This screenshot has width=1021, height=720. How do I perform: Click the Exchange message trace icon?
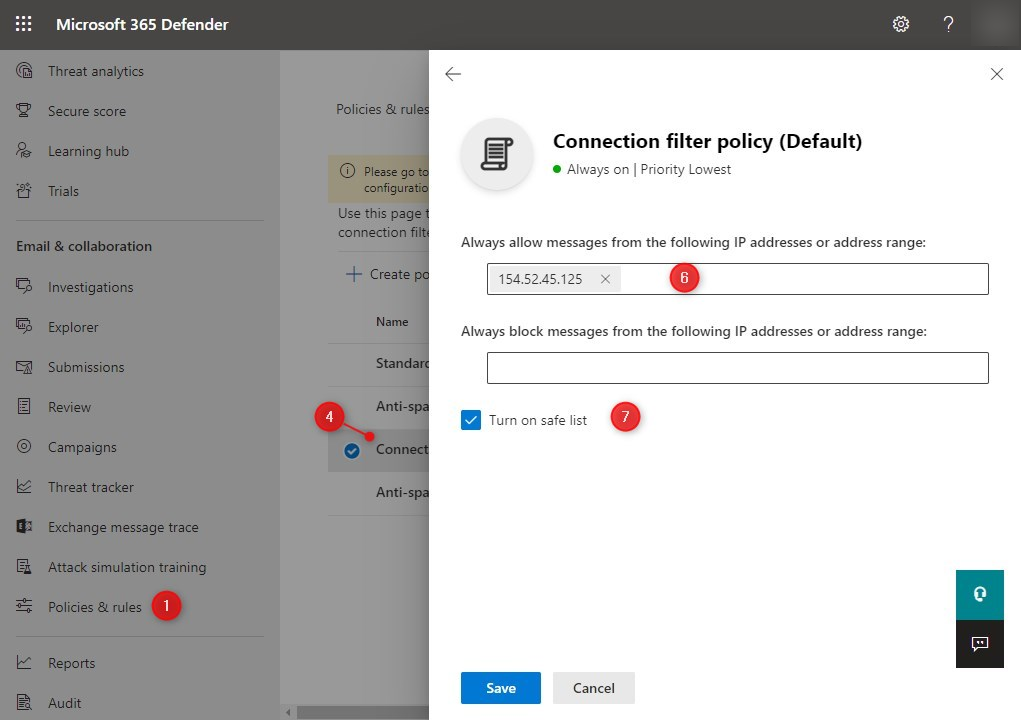tap(25, 527)
